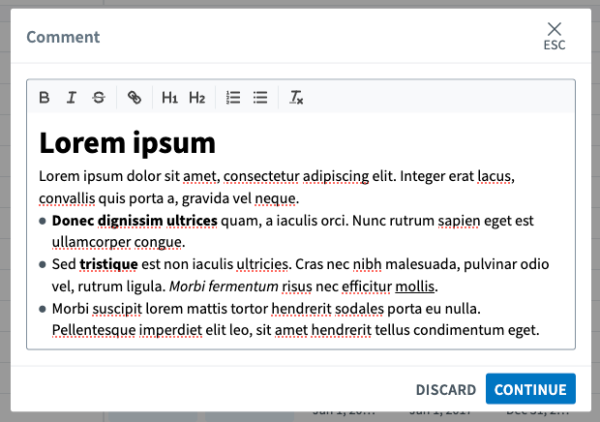Click on the Comment dialog title

tap(63, 37)
